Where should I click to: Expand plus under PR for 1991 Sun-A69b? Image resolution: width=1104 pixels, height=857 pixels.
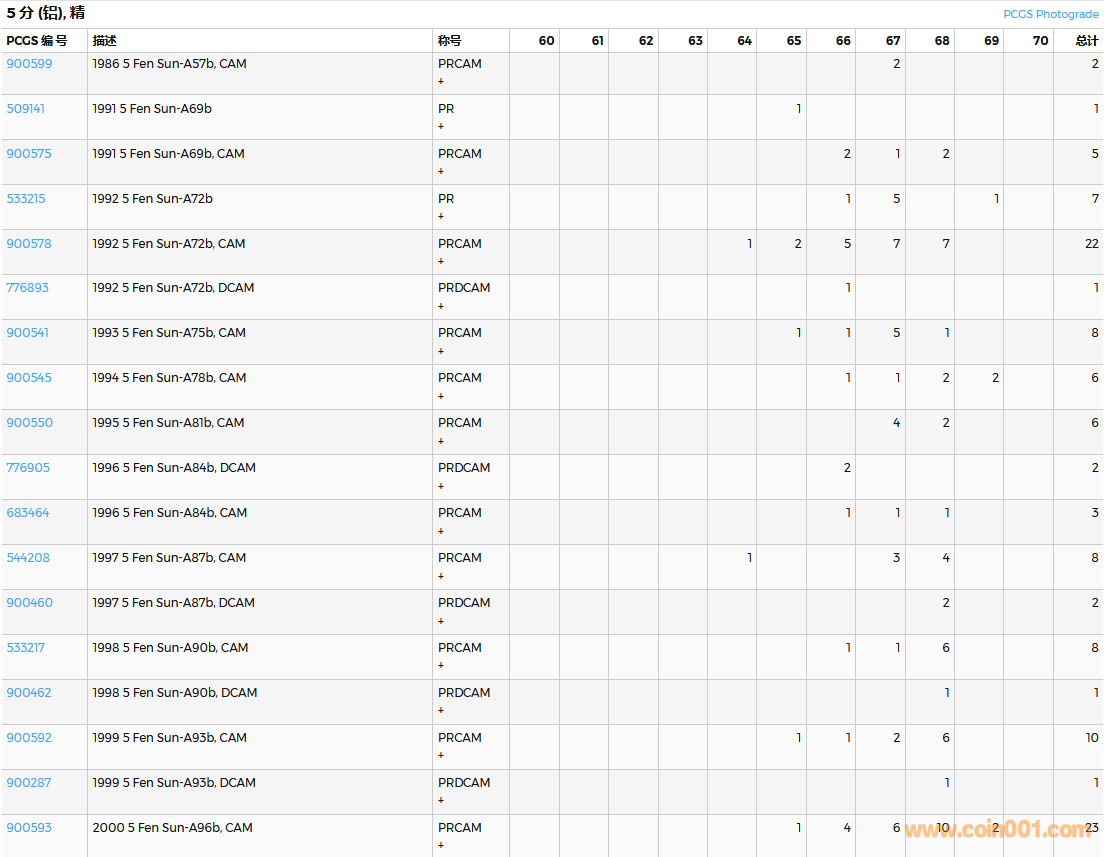point(441,126)
